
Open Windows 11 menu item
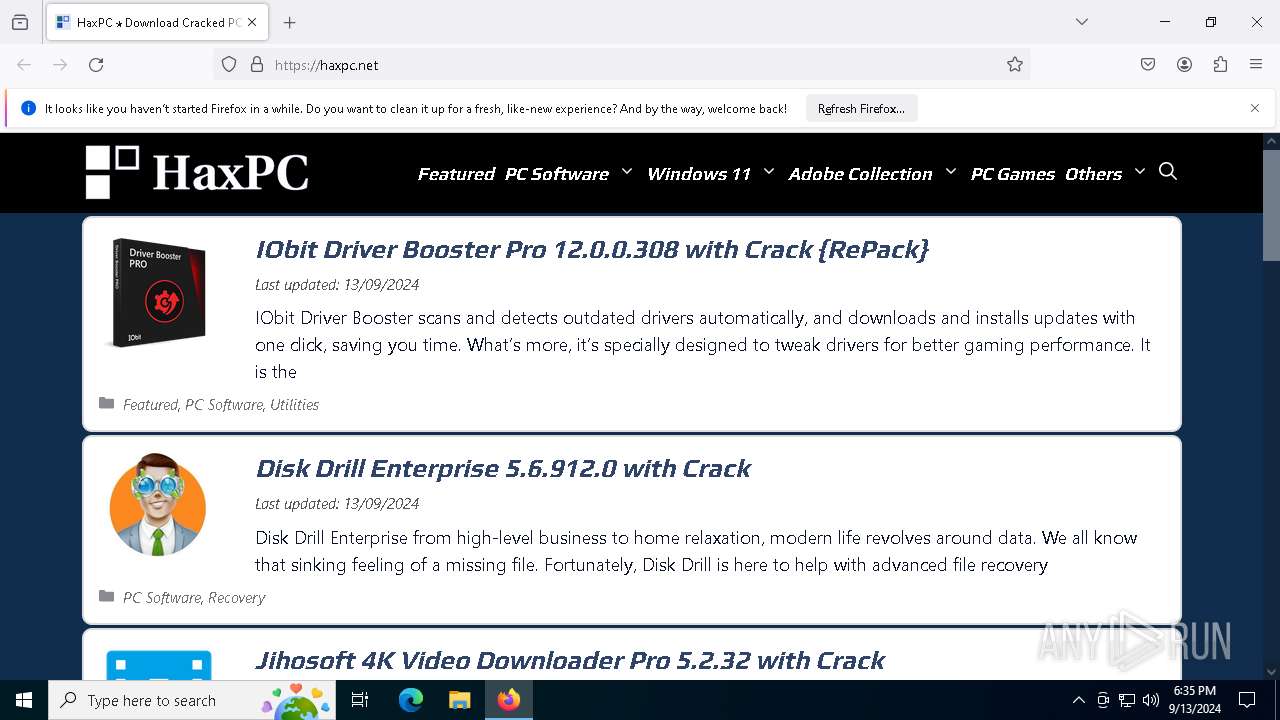point(699,174)
